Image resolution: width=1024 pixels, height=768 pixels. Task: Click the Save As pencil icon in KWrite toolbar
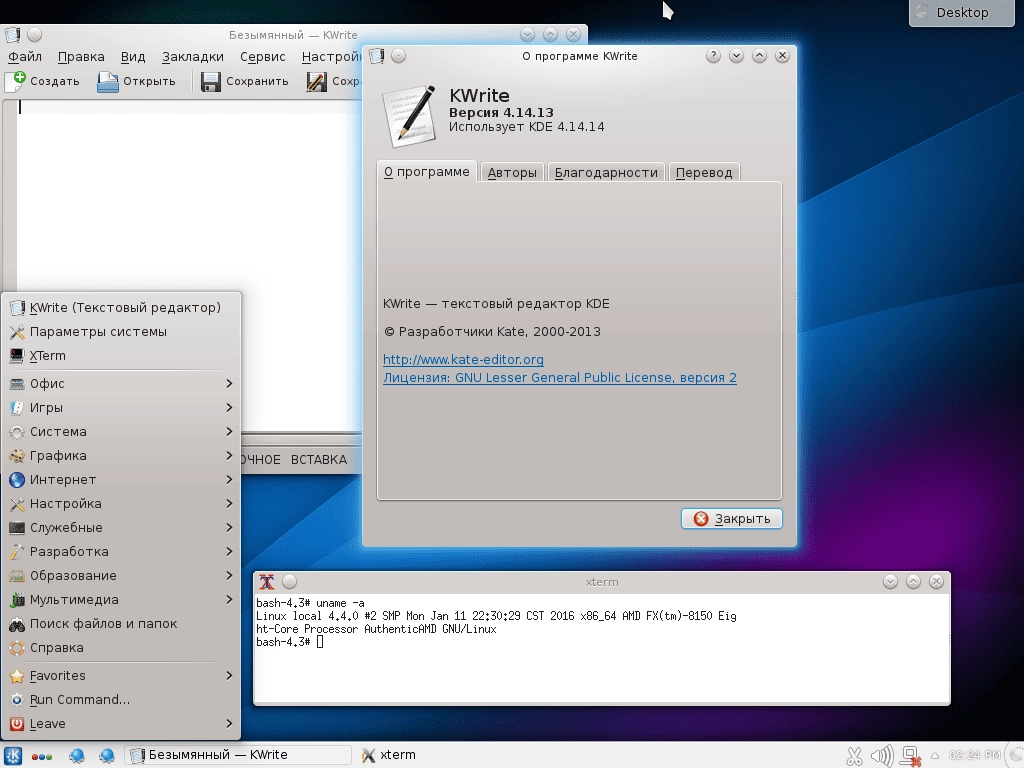pos(316,82)
